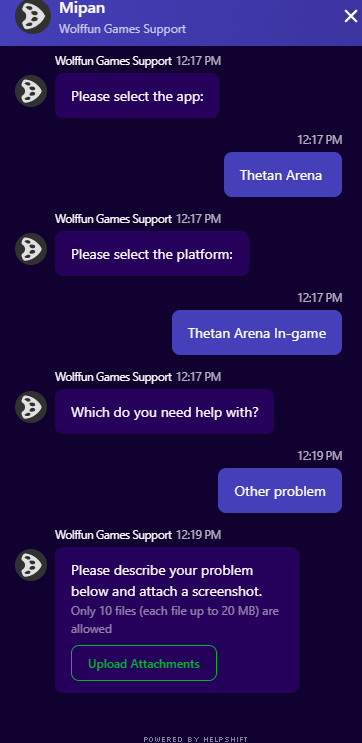Viewport: 362px width, 743px height.
Task: Click the 'Please select the platform:' message
Action: [152, 254]
